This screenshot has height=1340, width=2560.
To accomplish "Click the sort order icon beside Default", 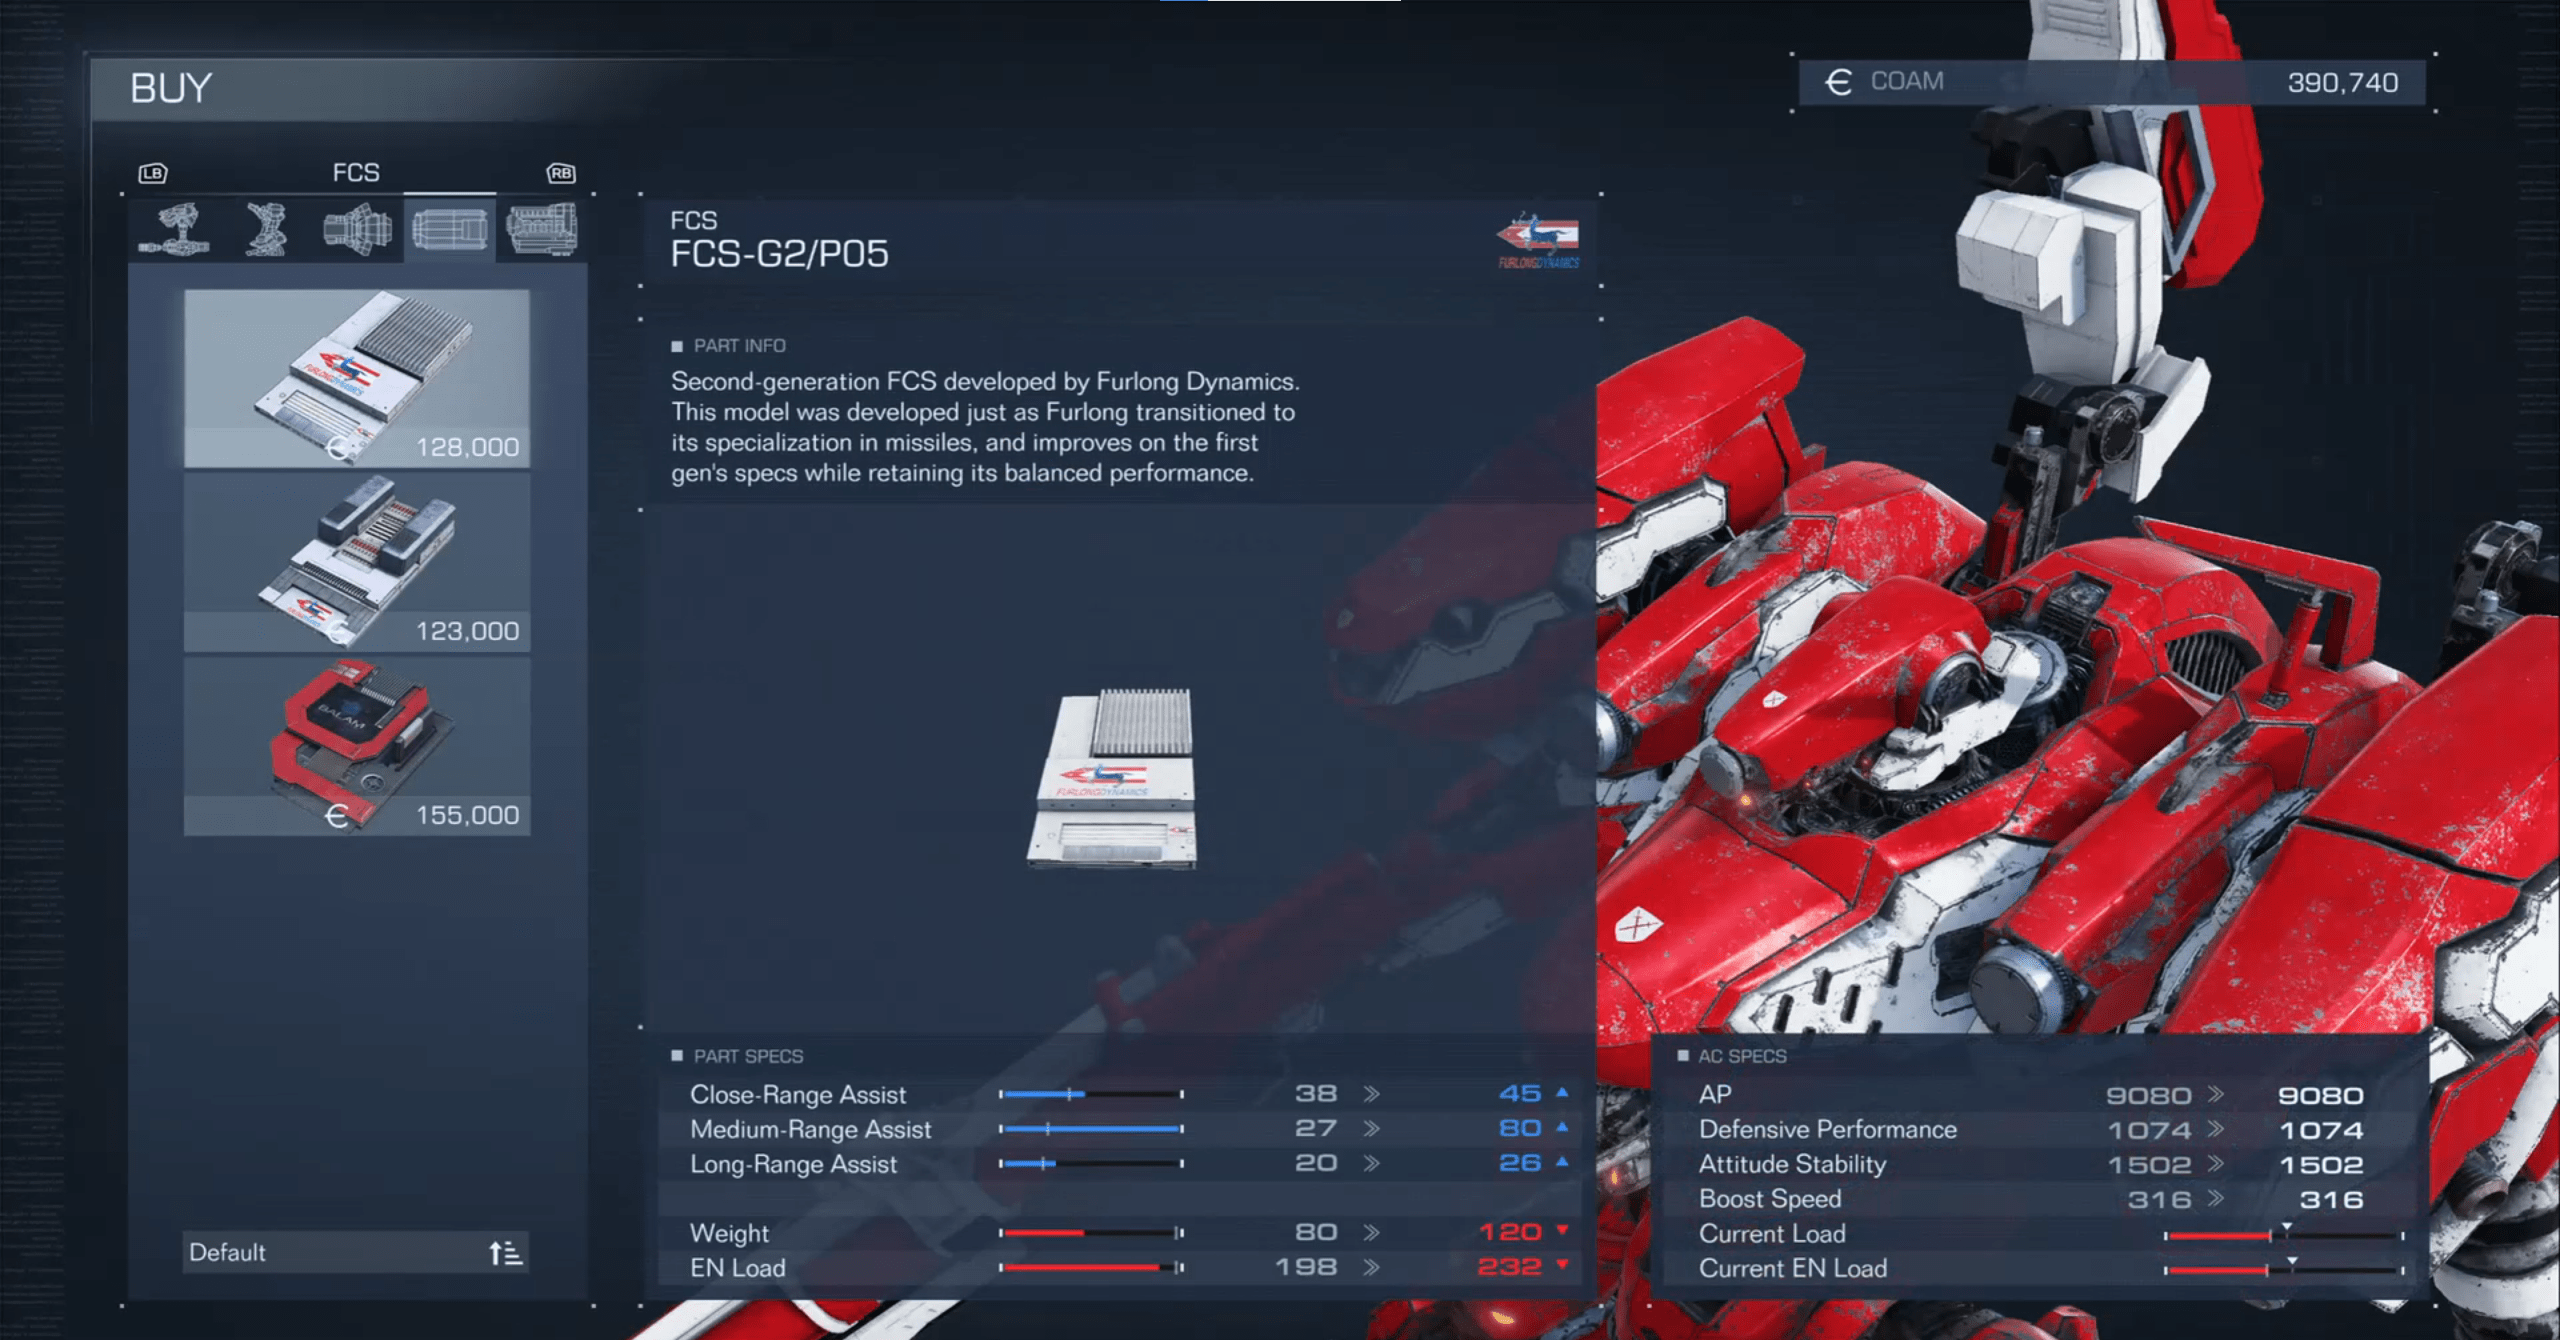I will [506, 1253].
